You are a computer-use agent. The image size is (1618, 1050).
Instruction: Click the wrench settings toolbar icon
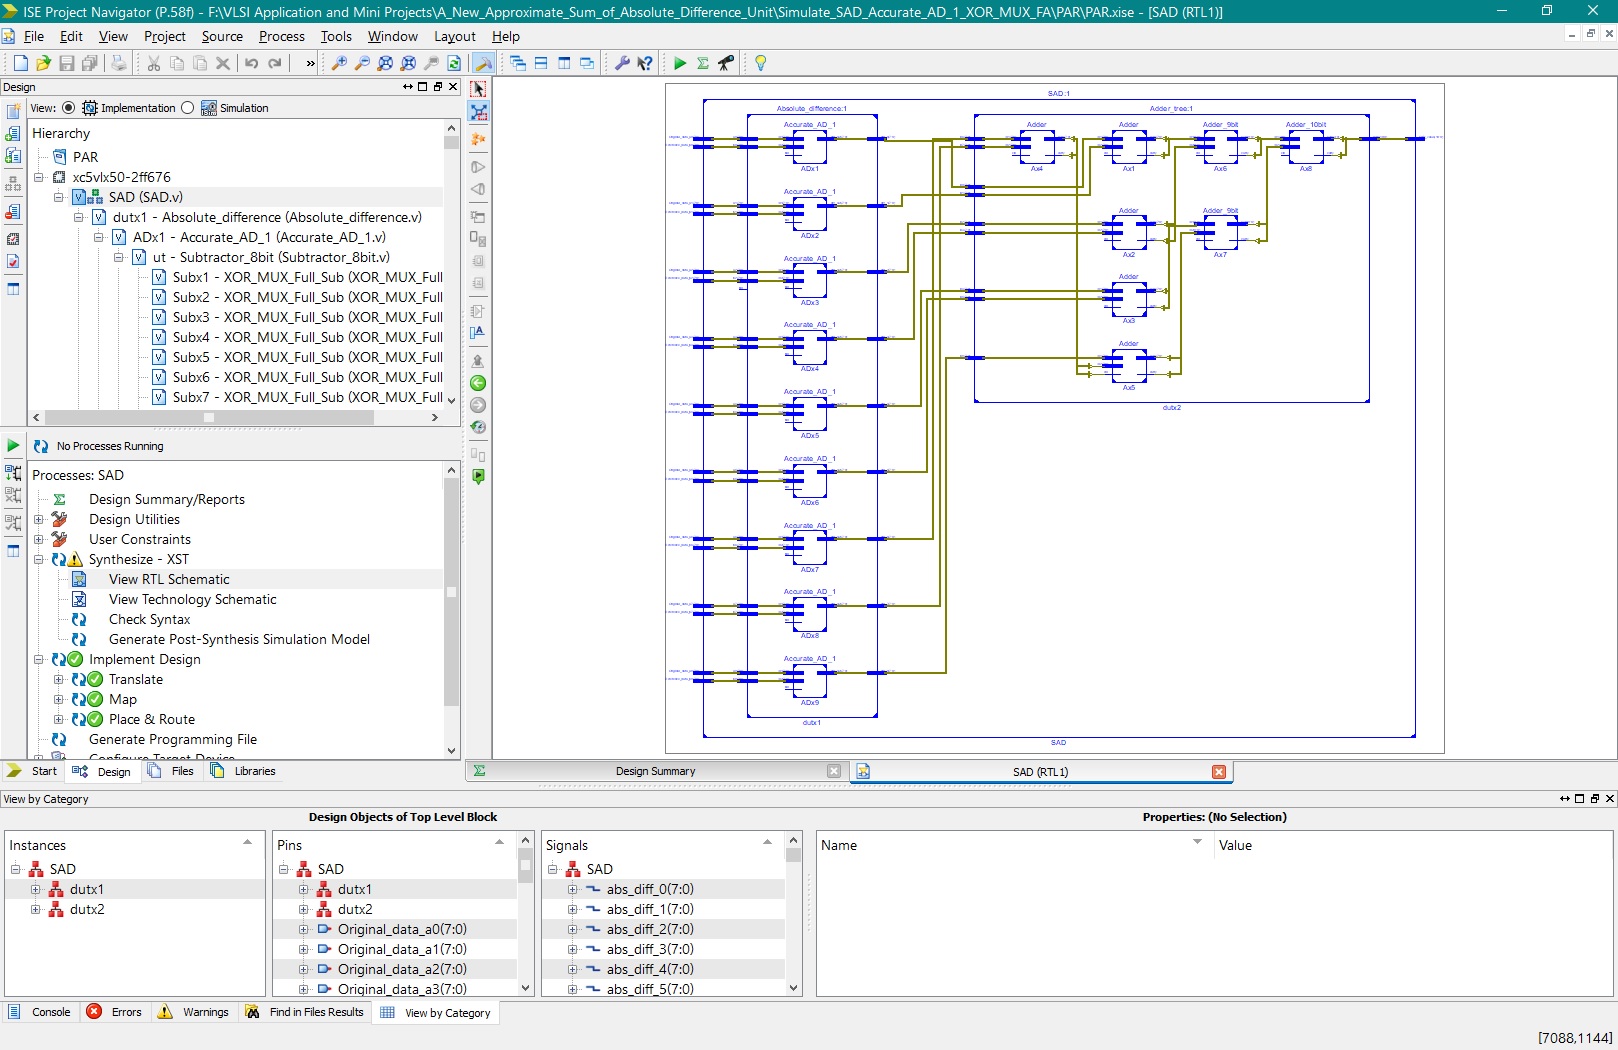point(621,63)
